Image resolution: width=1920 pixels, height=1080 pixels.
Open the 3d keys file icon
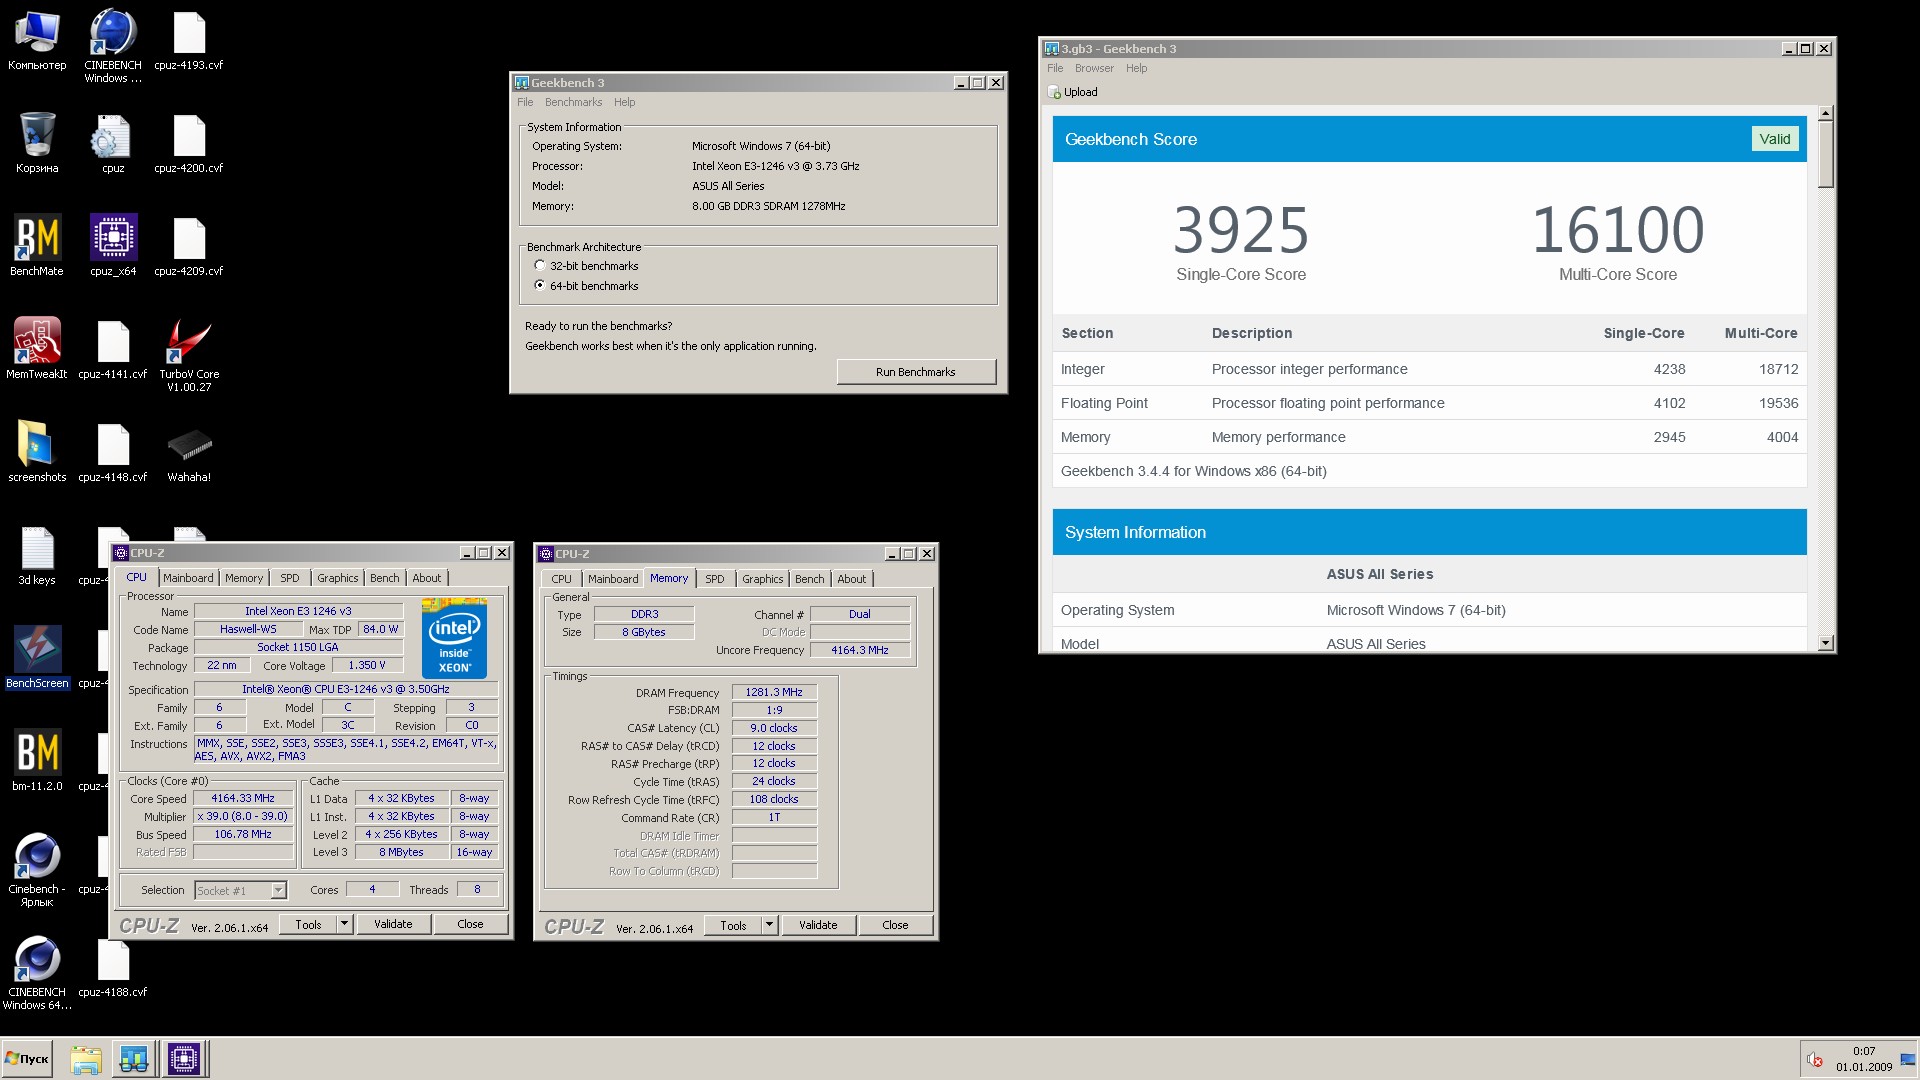coord(37,555)
